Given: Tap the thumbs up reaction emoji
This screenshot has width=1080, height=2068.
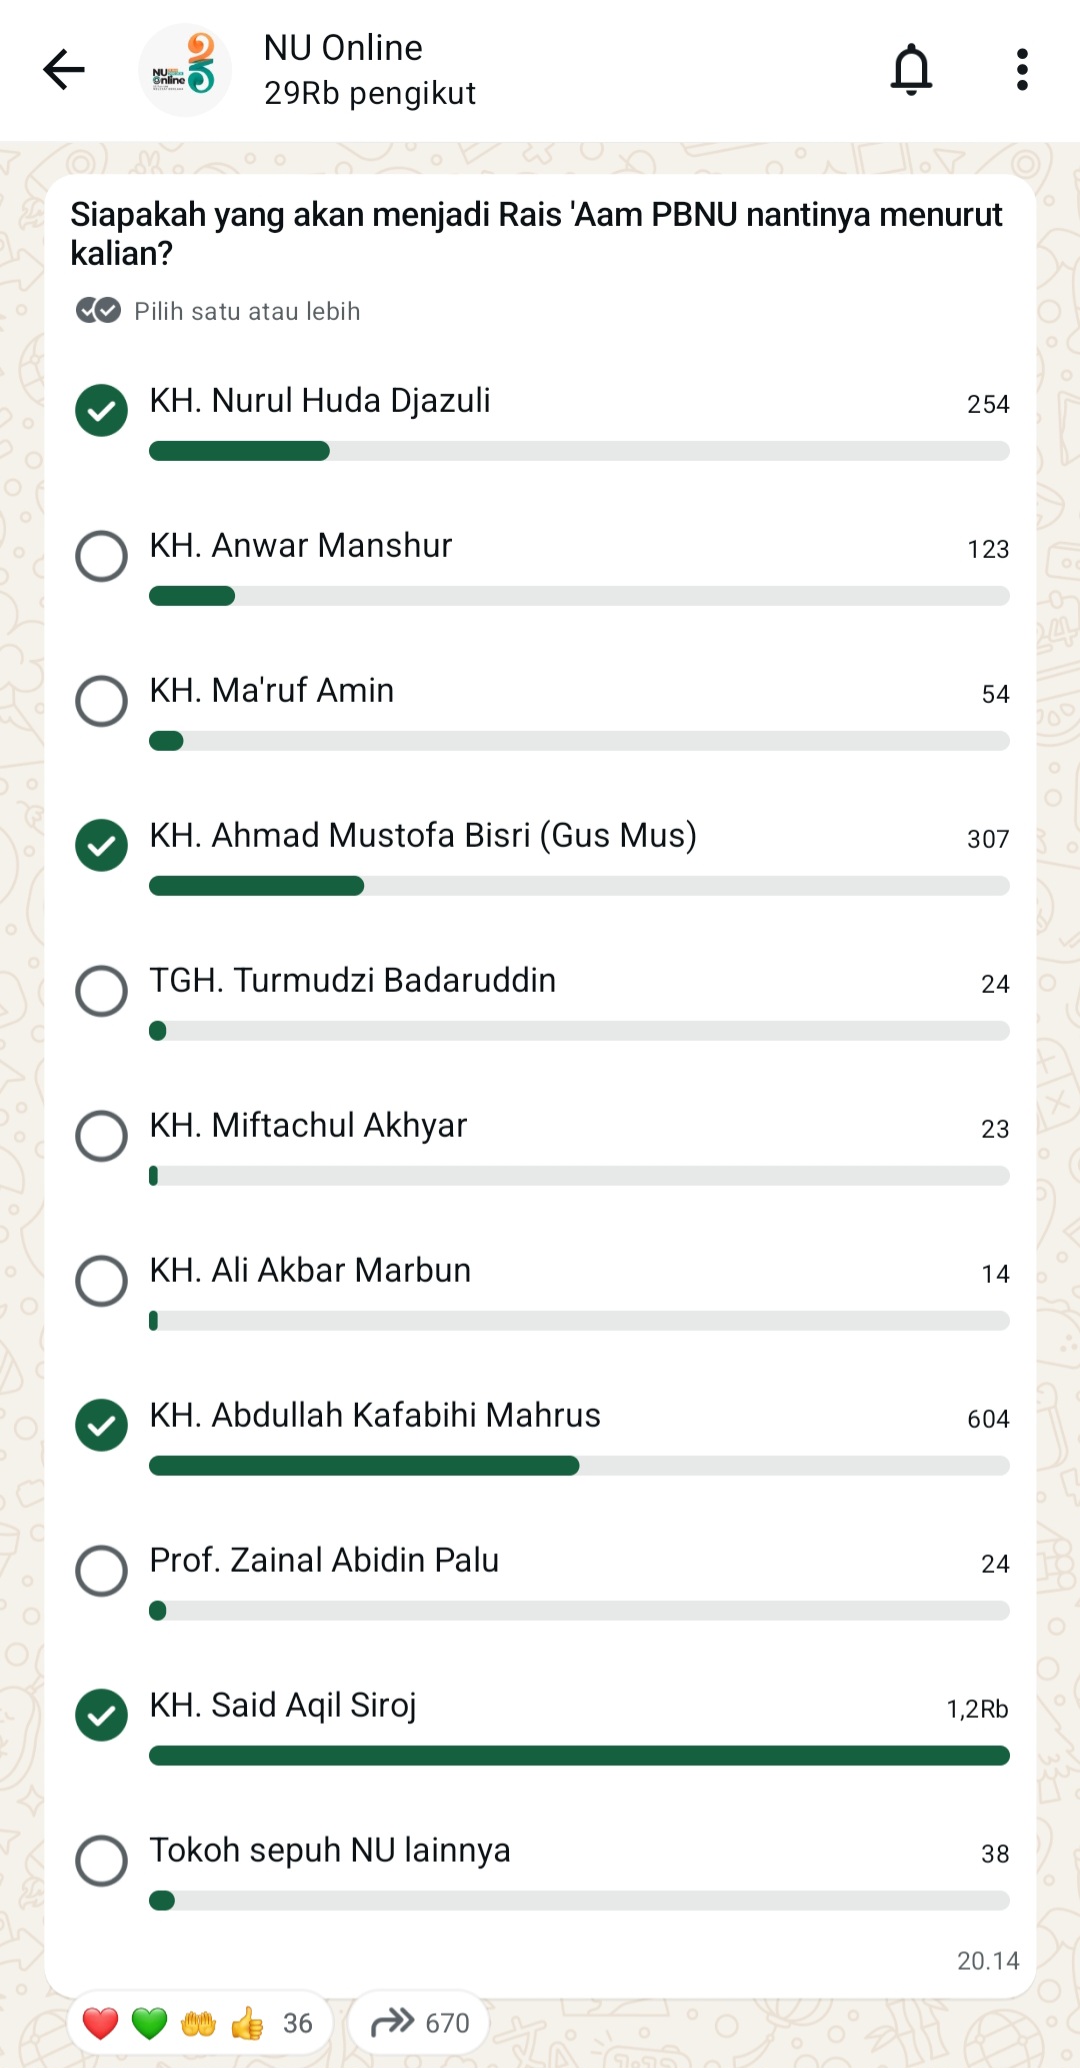Looking at the screenshot, I should (x=247, y=2023).
